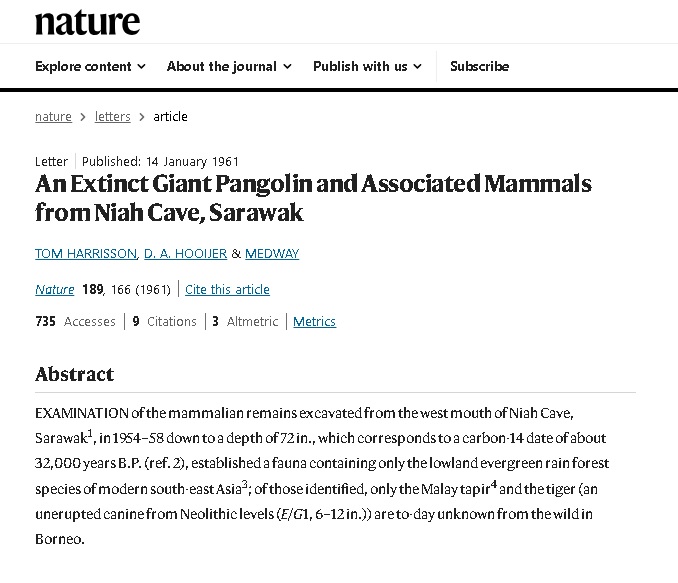Click the article title heading
The height and width of the screenshot is (583, 678).
click(x=313, y=198)
